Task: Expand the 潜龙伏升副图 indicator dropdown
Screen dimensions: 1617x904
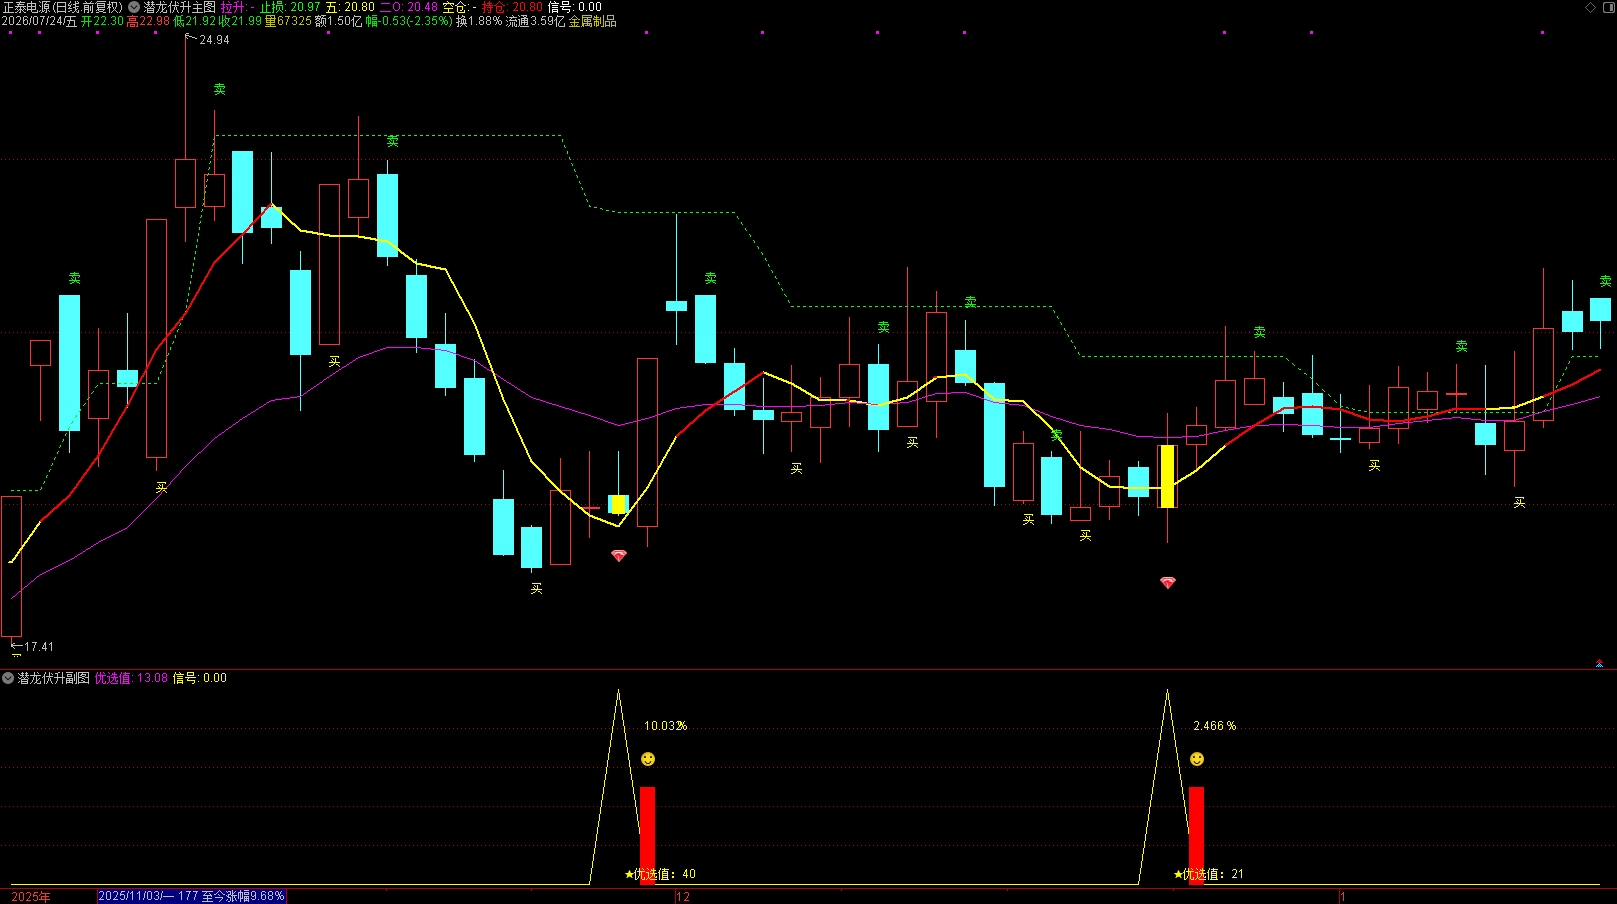Action: tap(8, 678)
